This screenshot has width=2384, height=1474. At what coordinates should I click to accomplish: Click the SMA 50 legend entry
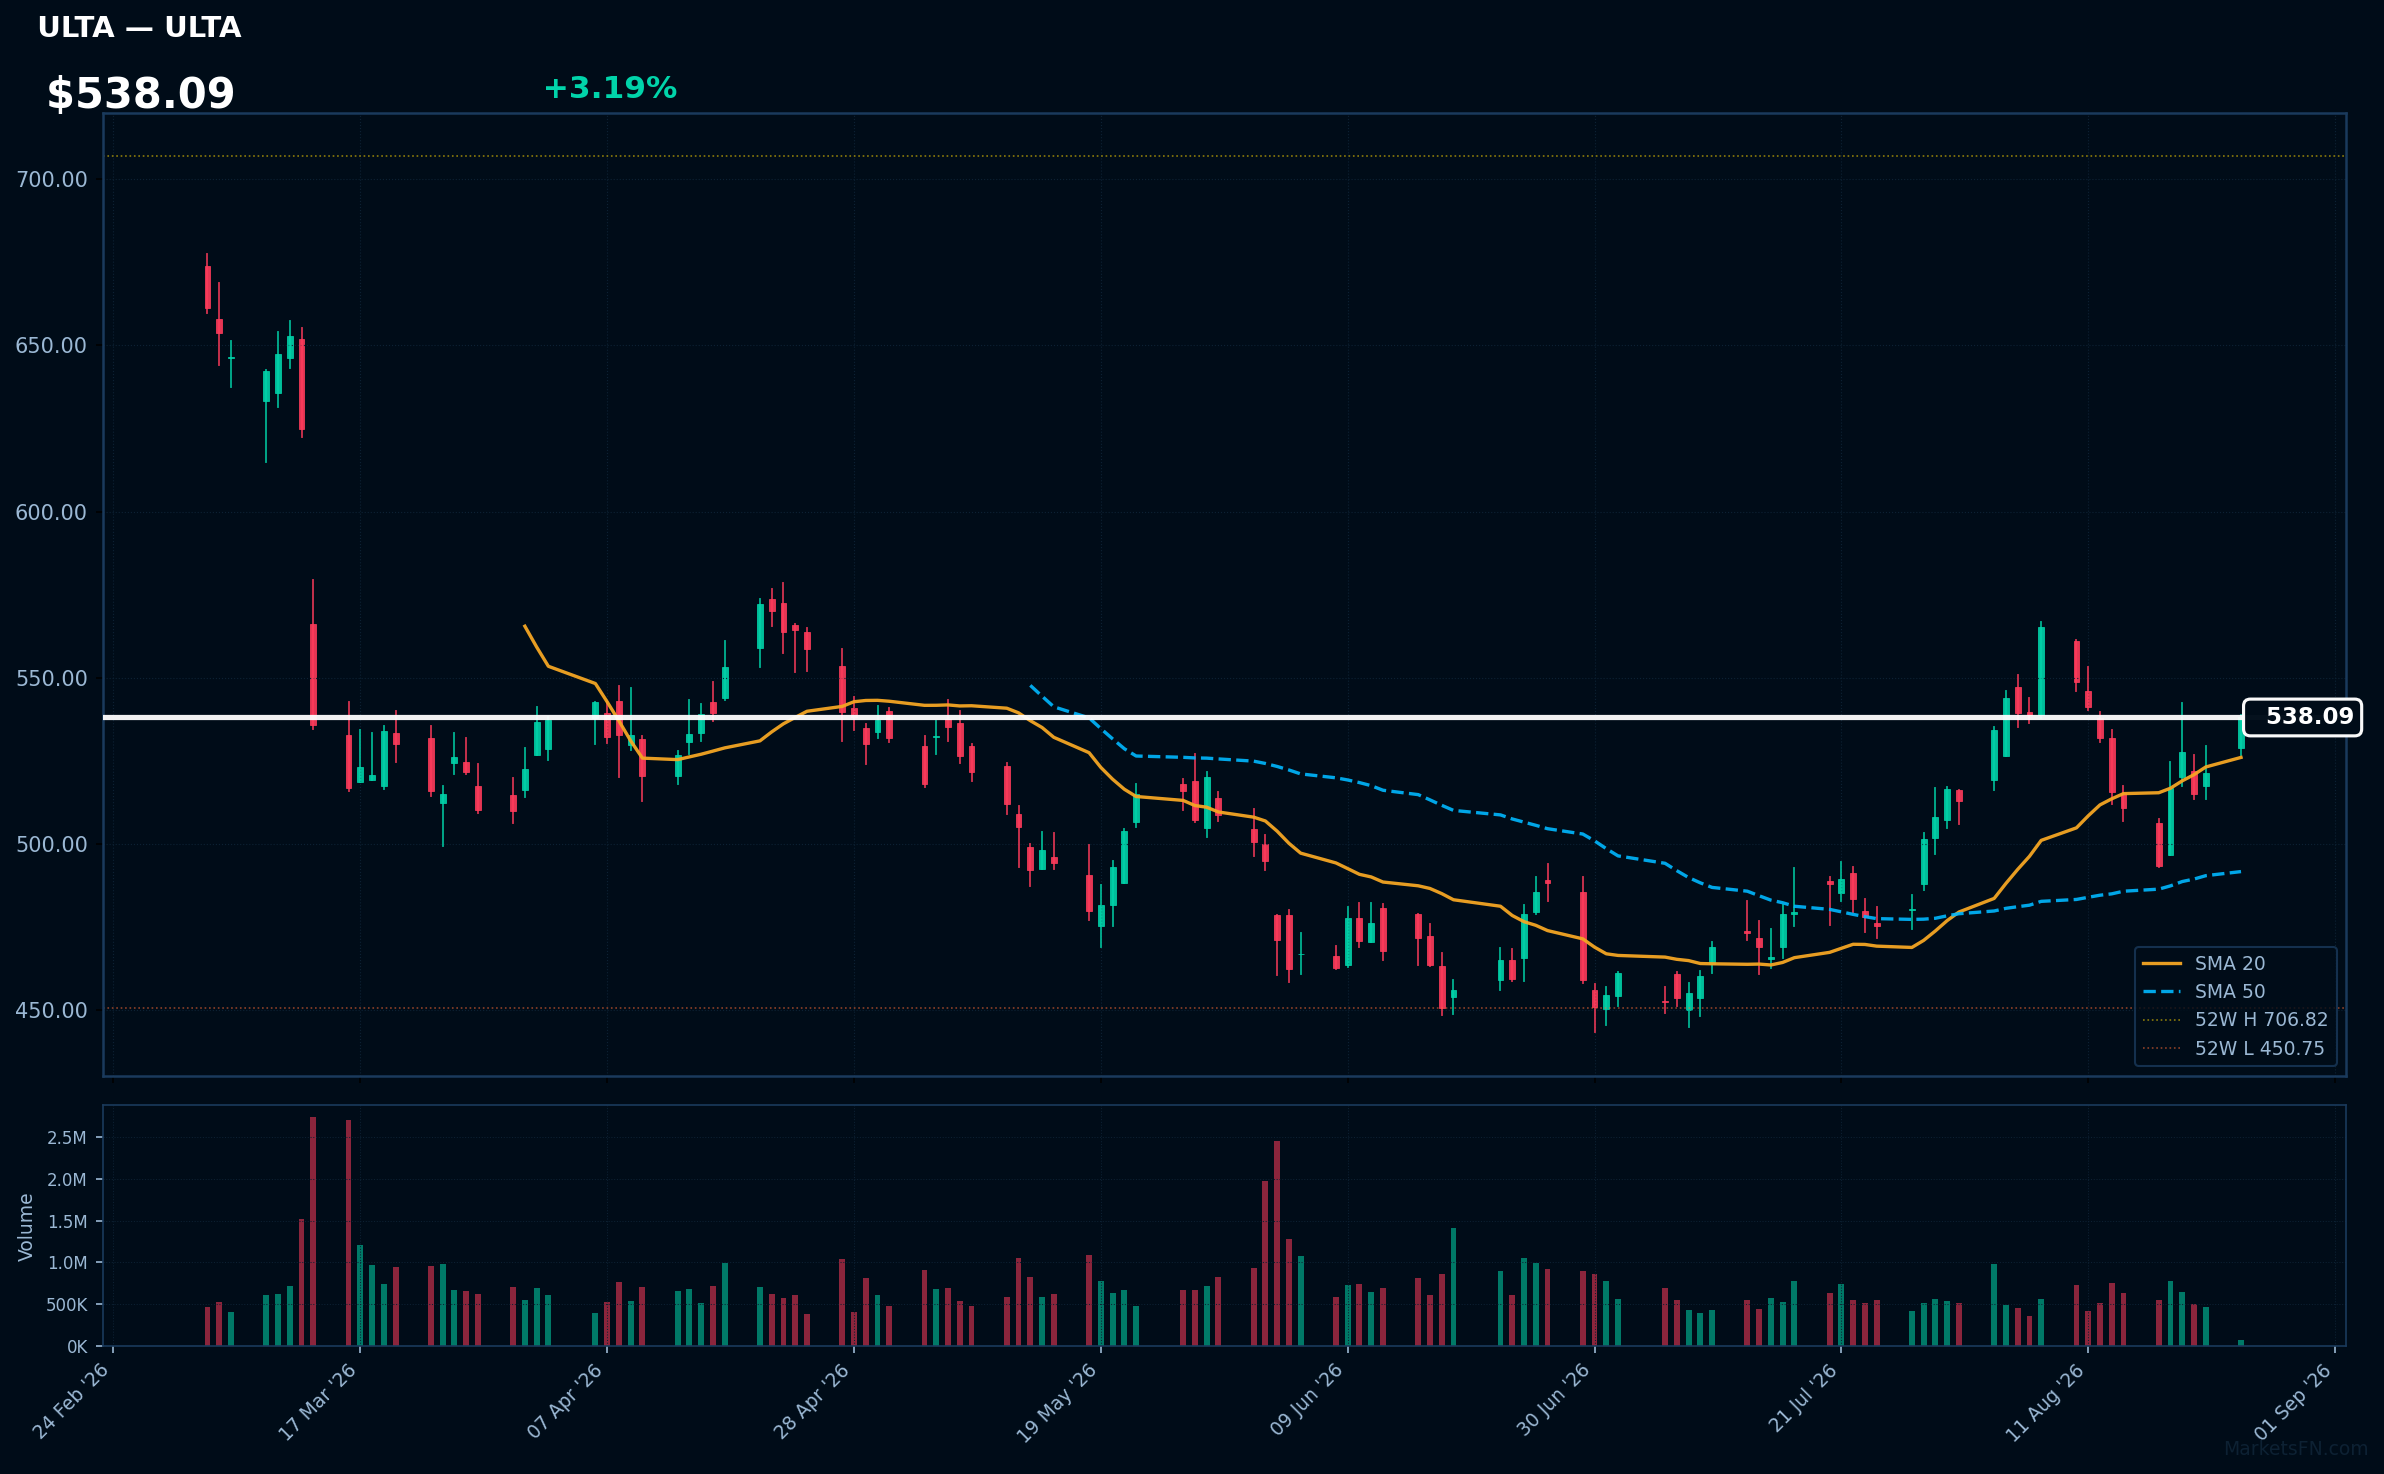[x=2204, y=991]
